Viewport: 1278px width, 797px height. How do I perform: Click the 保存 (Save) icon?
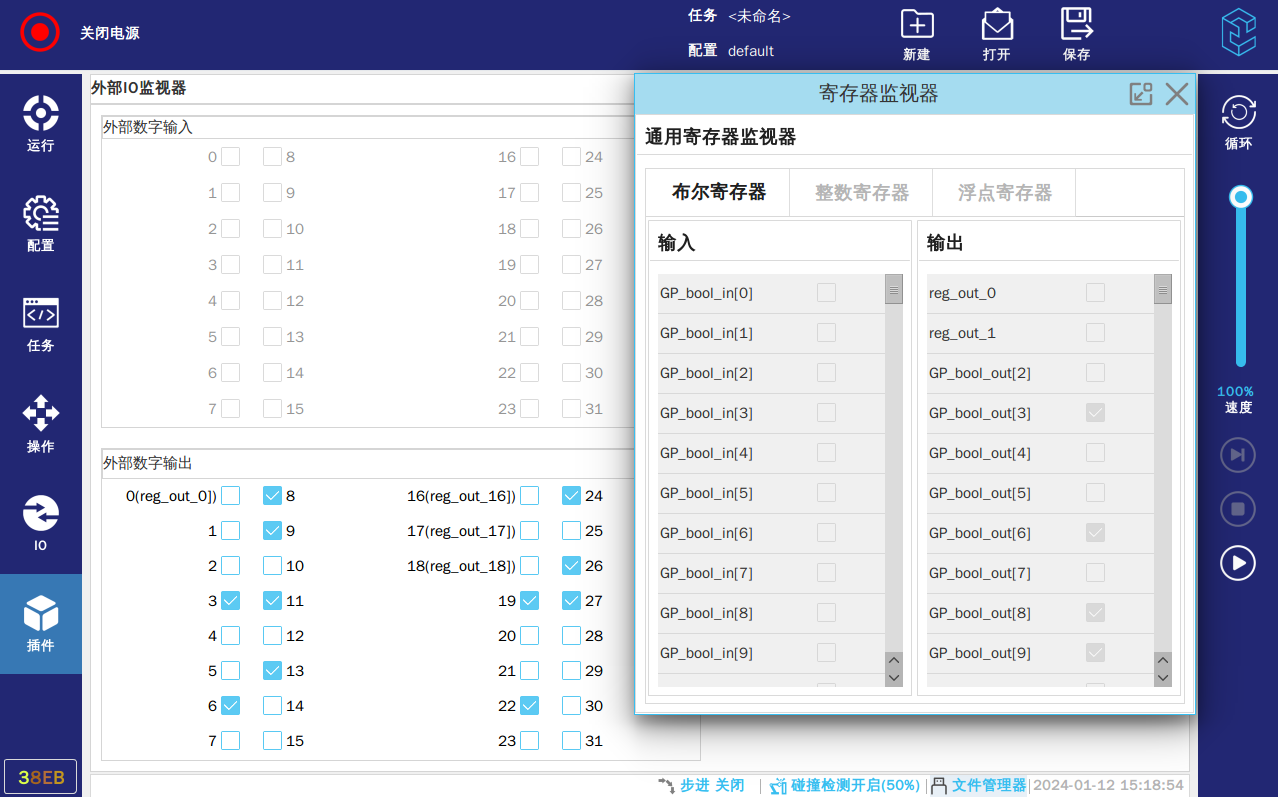(1076, 35)
